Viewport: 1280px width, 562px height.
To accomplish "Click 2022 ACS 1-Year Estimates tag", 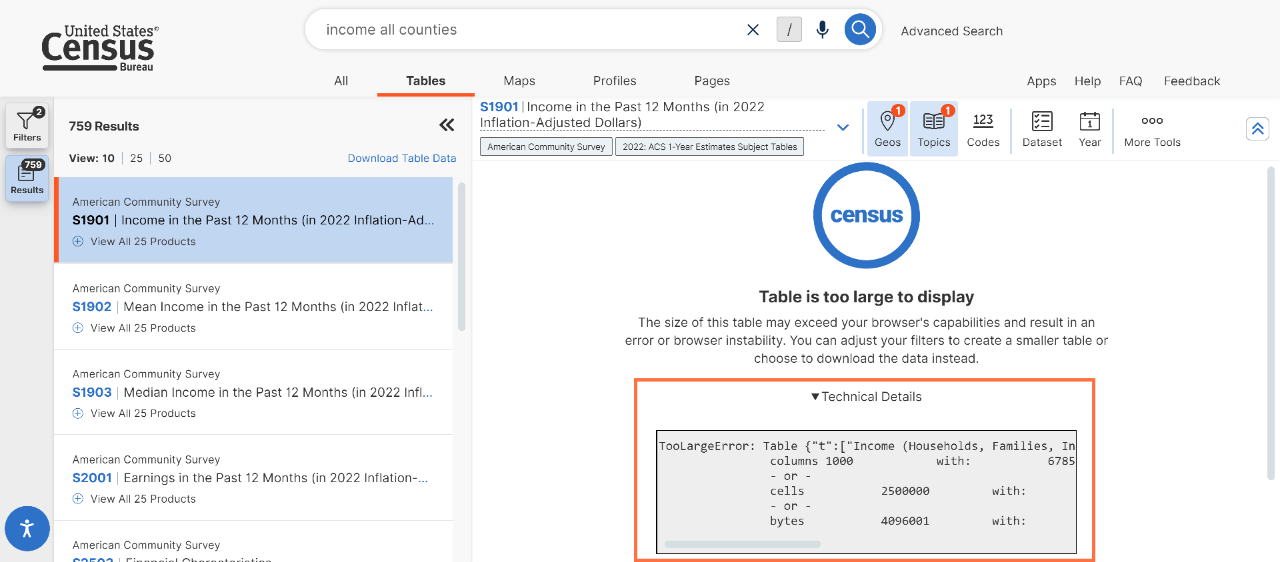I will click(709, 146).
